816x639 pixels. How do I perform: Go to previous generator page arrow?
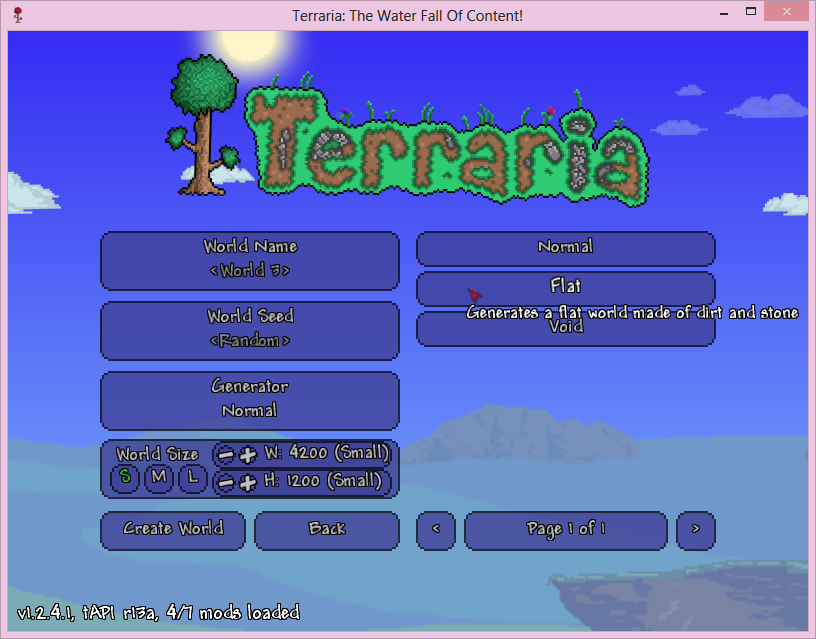[436, 530]
